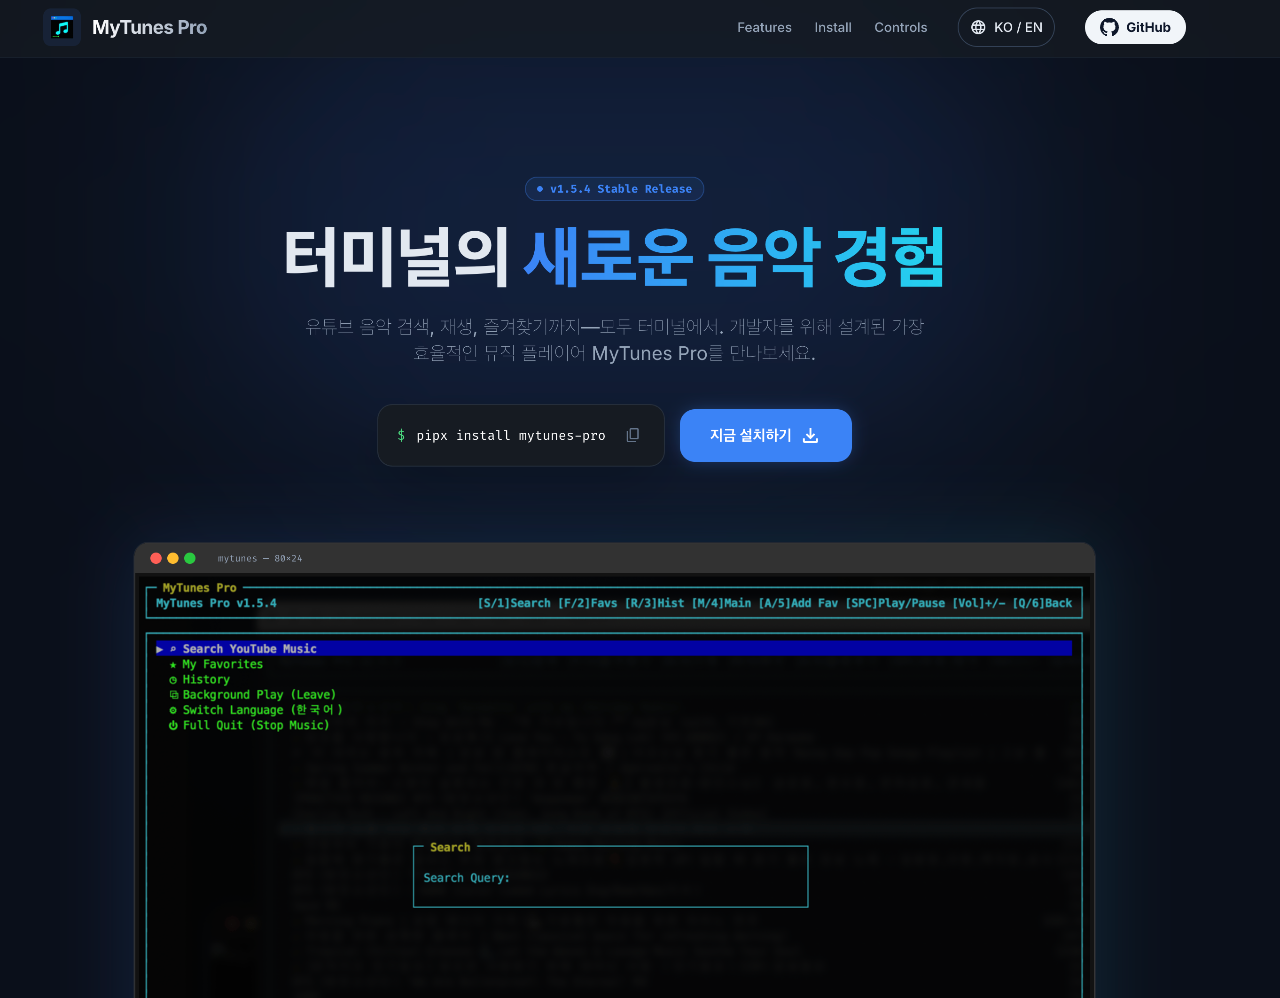Select Search YouTube Music in terminal menu

pos(249,649)
